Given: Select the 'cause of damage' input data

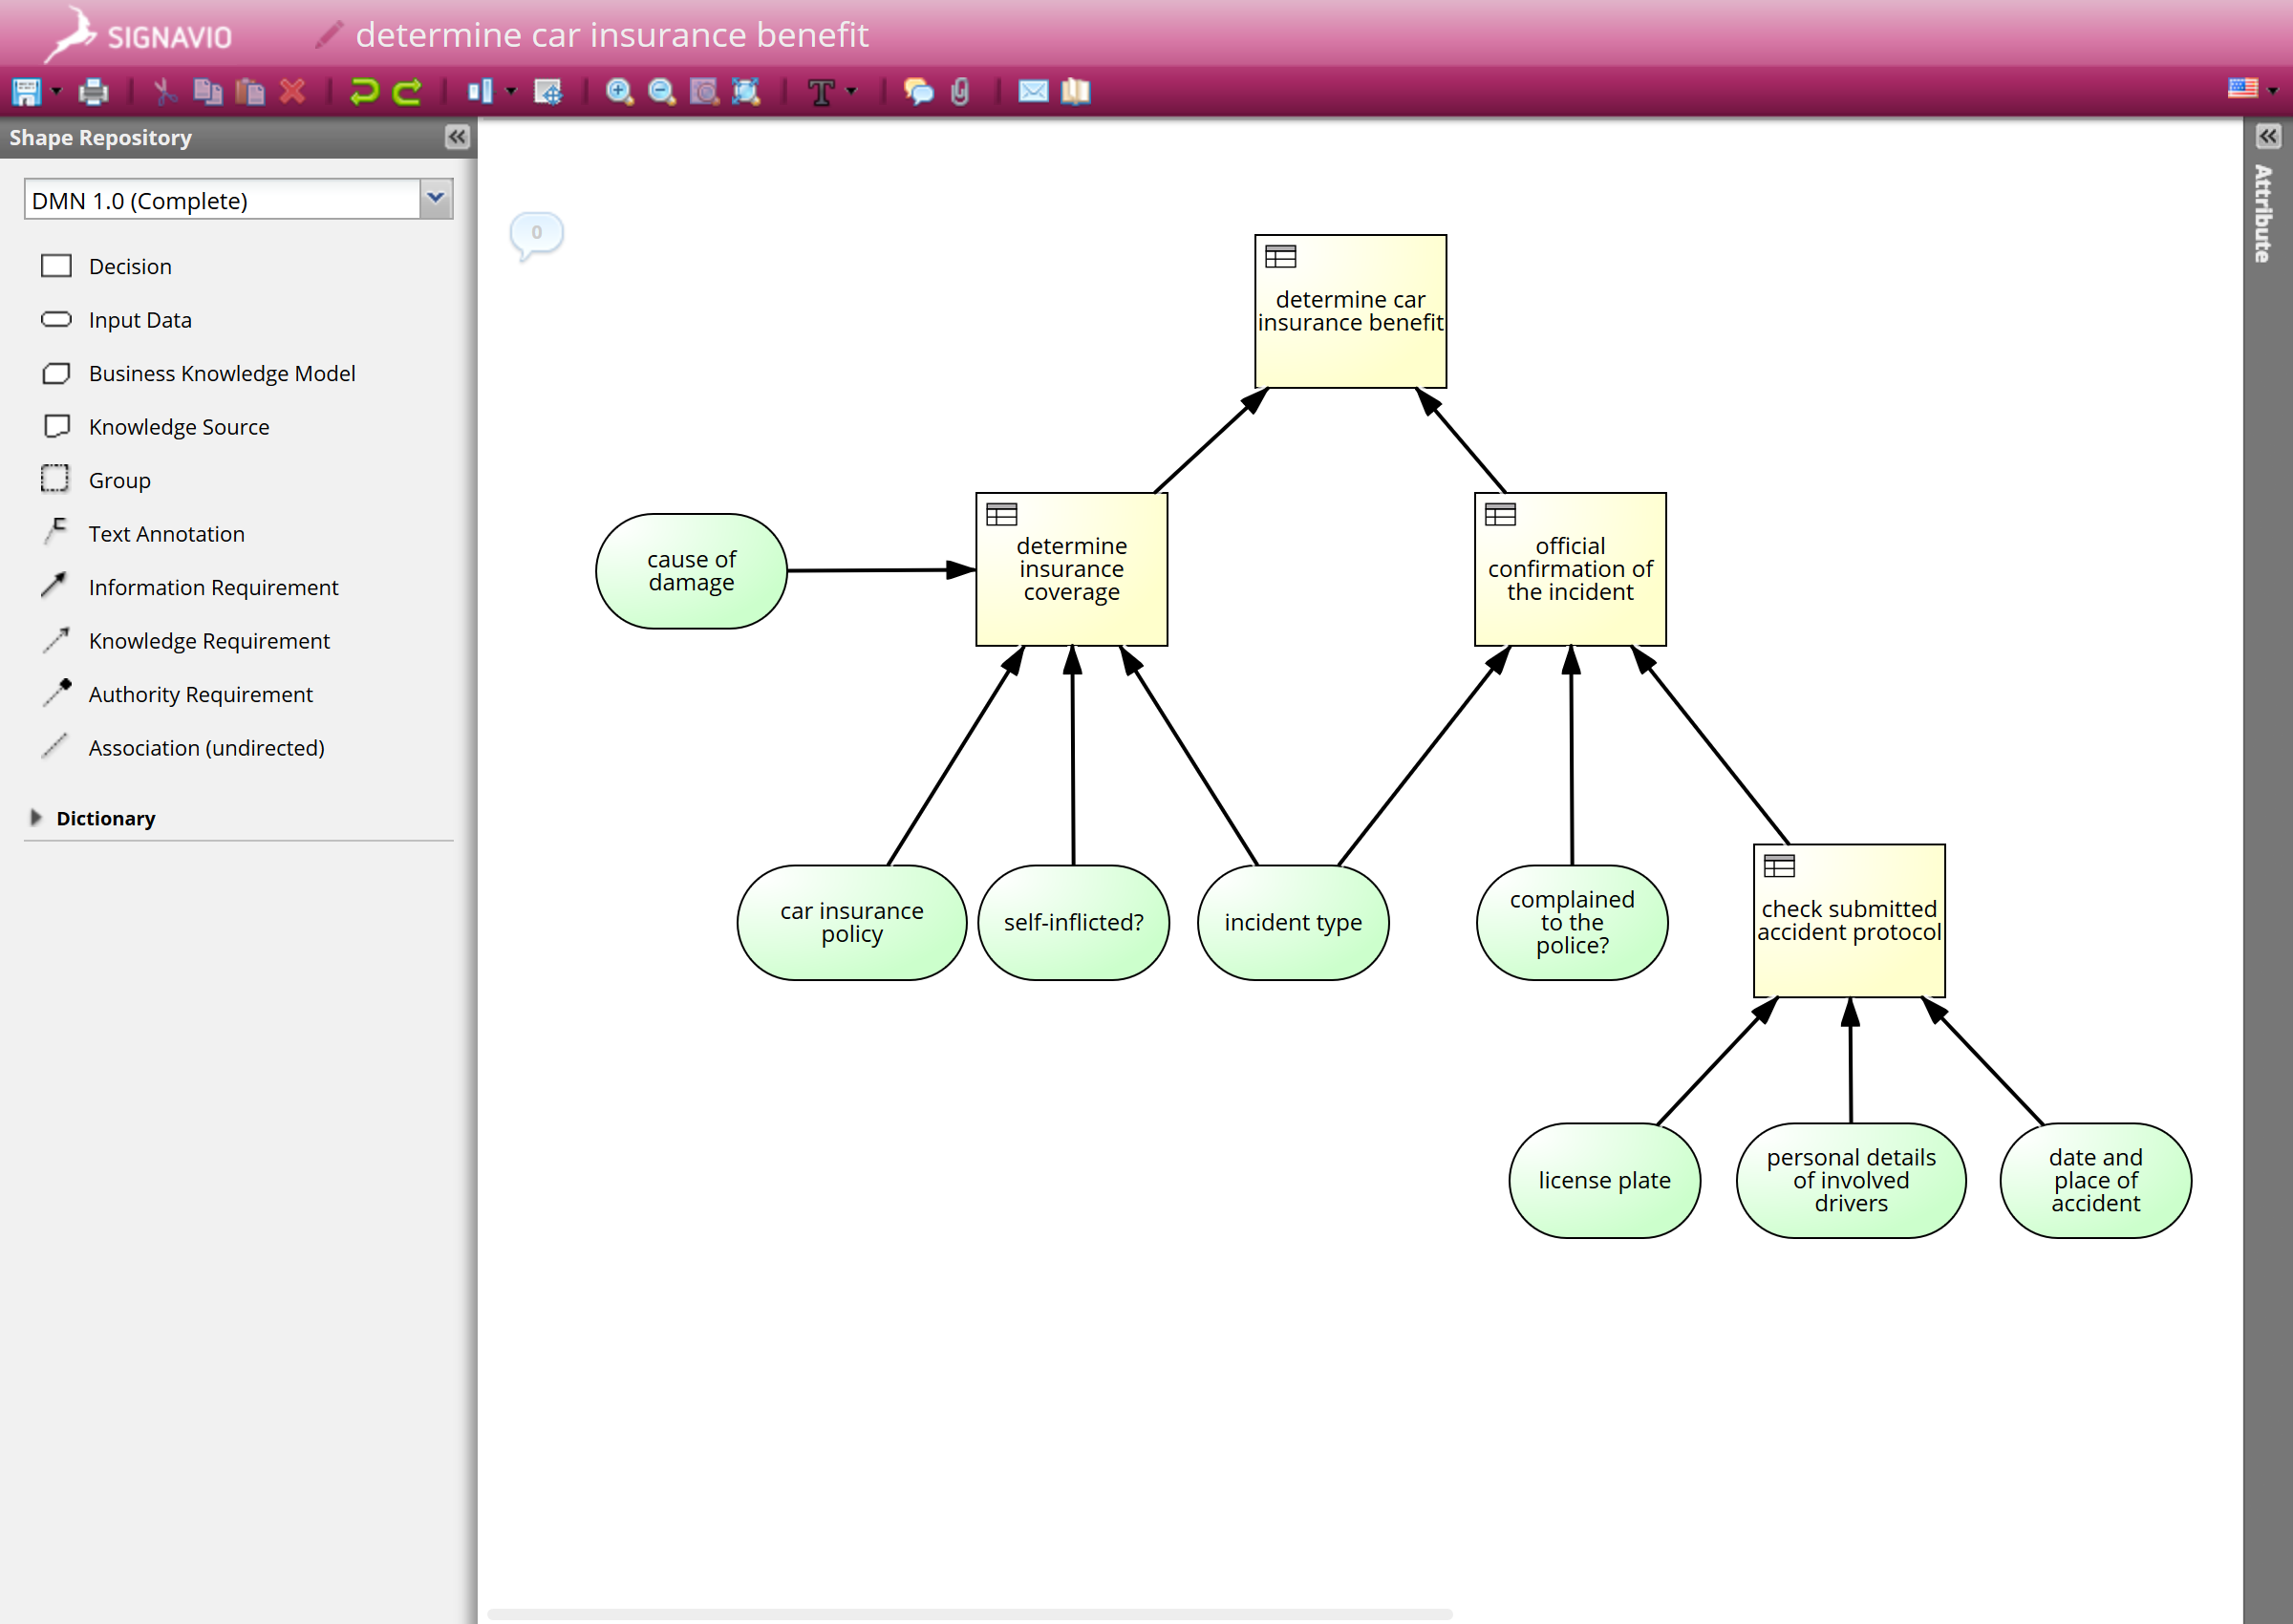Looking at the screenshot, I should point(691,571).
